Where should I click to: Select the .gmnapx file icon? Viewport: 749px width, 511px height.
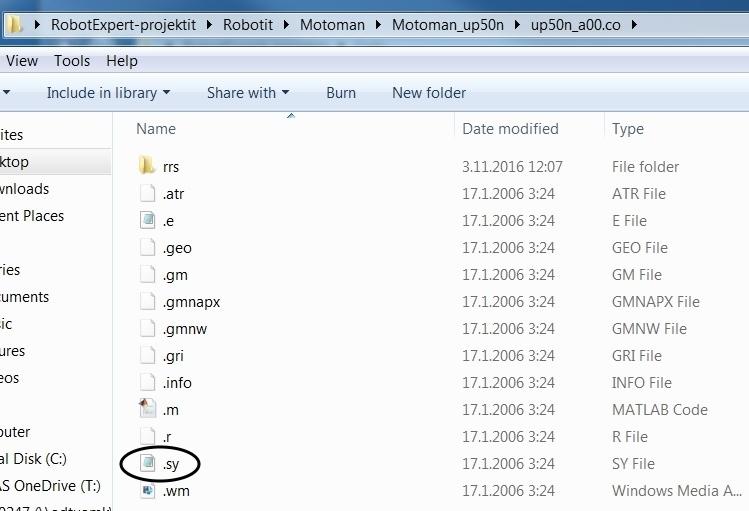(147, 301)
